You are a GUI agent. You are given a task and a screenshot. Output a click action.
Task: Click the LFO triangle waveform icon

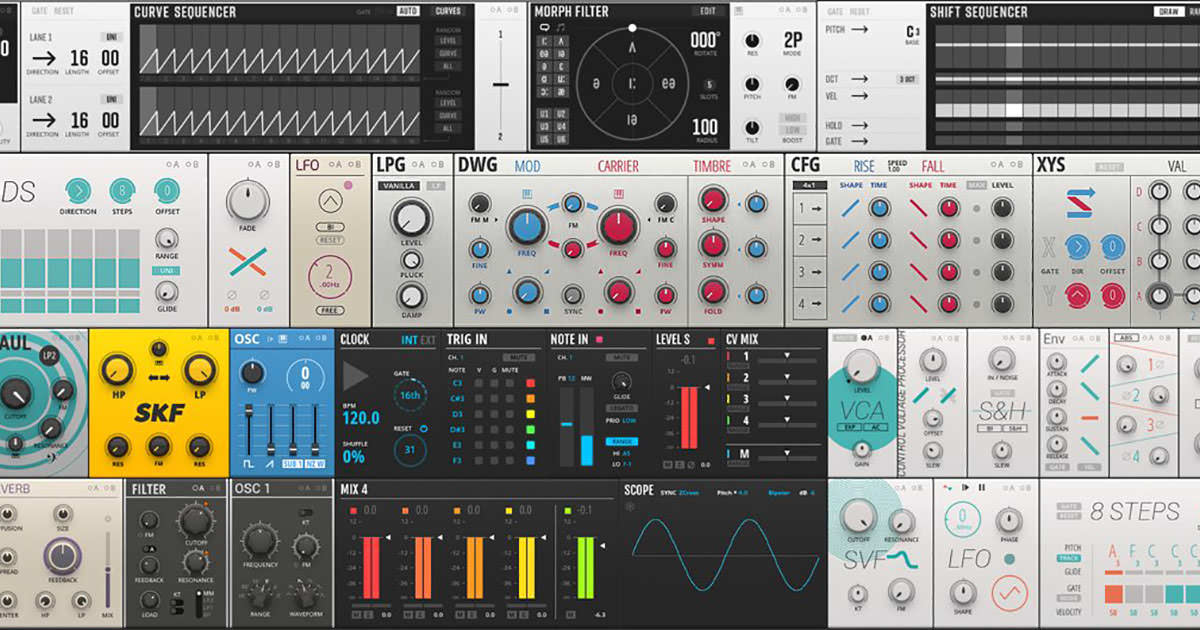[330, 203]
